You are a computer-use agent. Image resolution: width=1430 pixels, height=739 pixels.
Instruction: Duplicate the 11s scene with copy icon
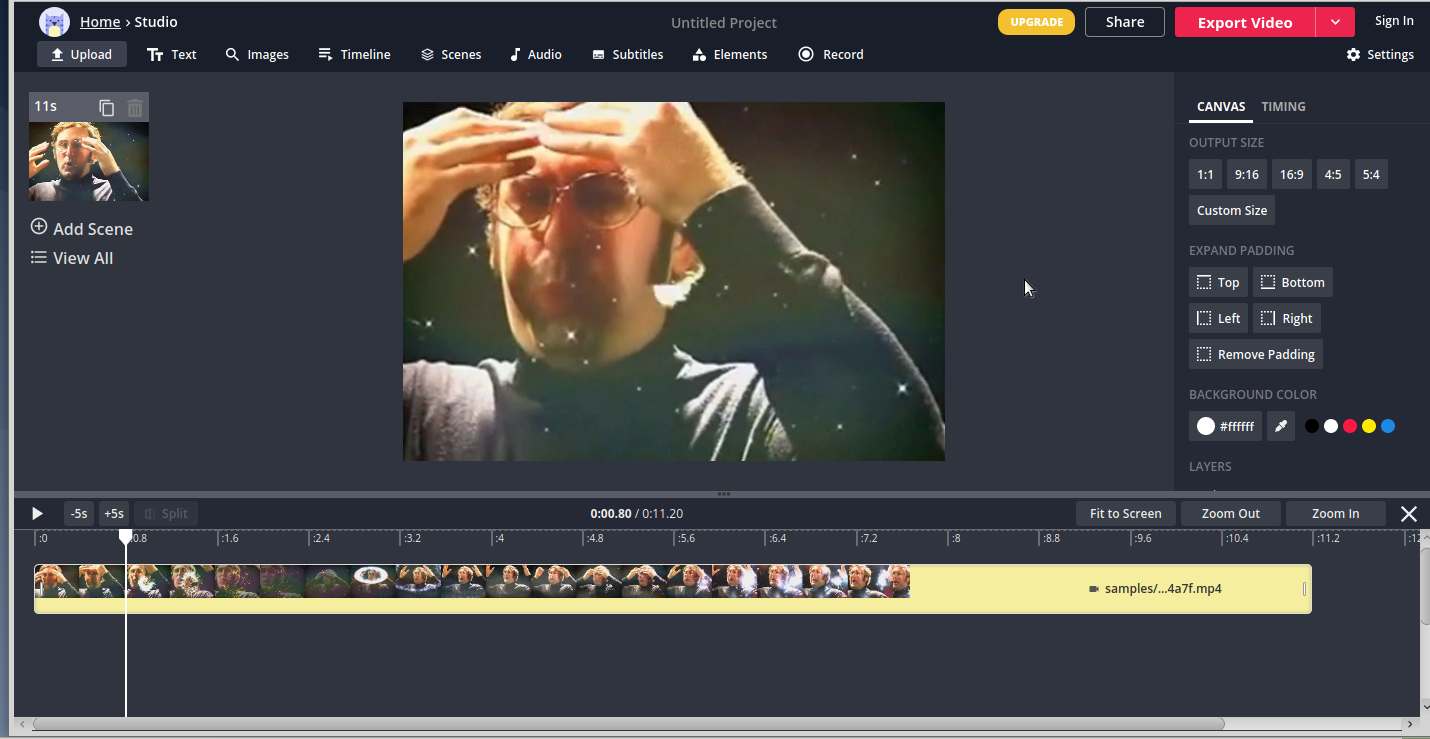click(x=107, y=107)
